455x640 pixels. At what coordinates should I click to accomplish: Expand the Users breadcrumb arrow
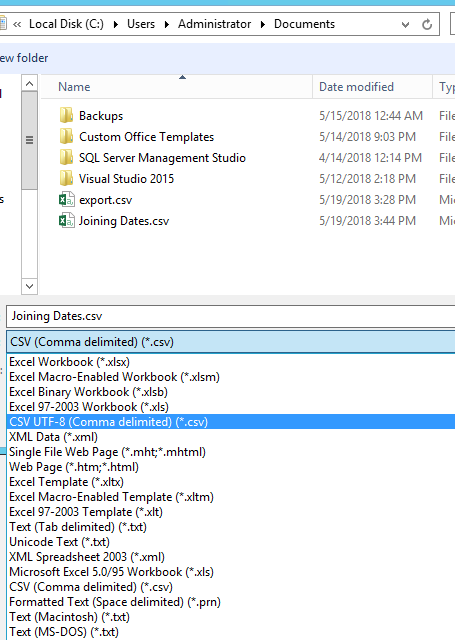tap(167, 24)
